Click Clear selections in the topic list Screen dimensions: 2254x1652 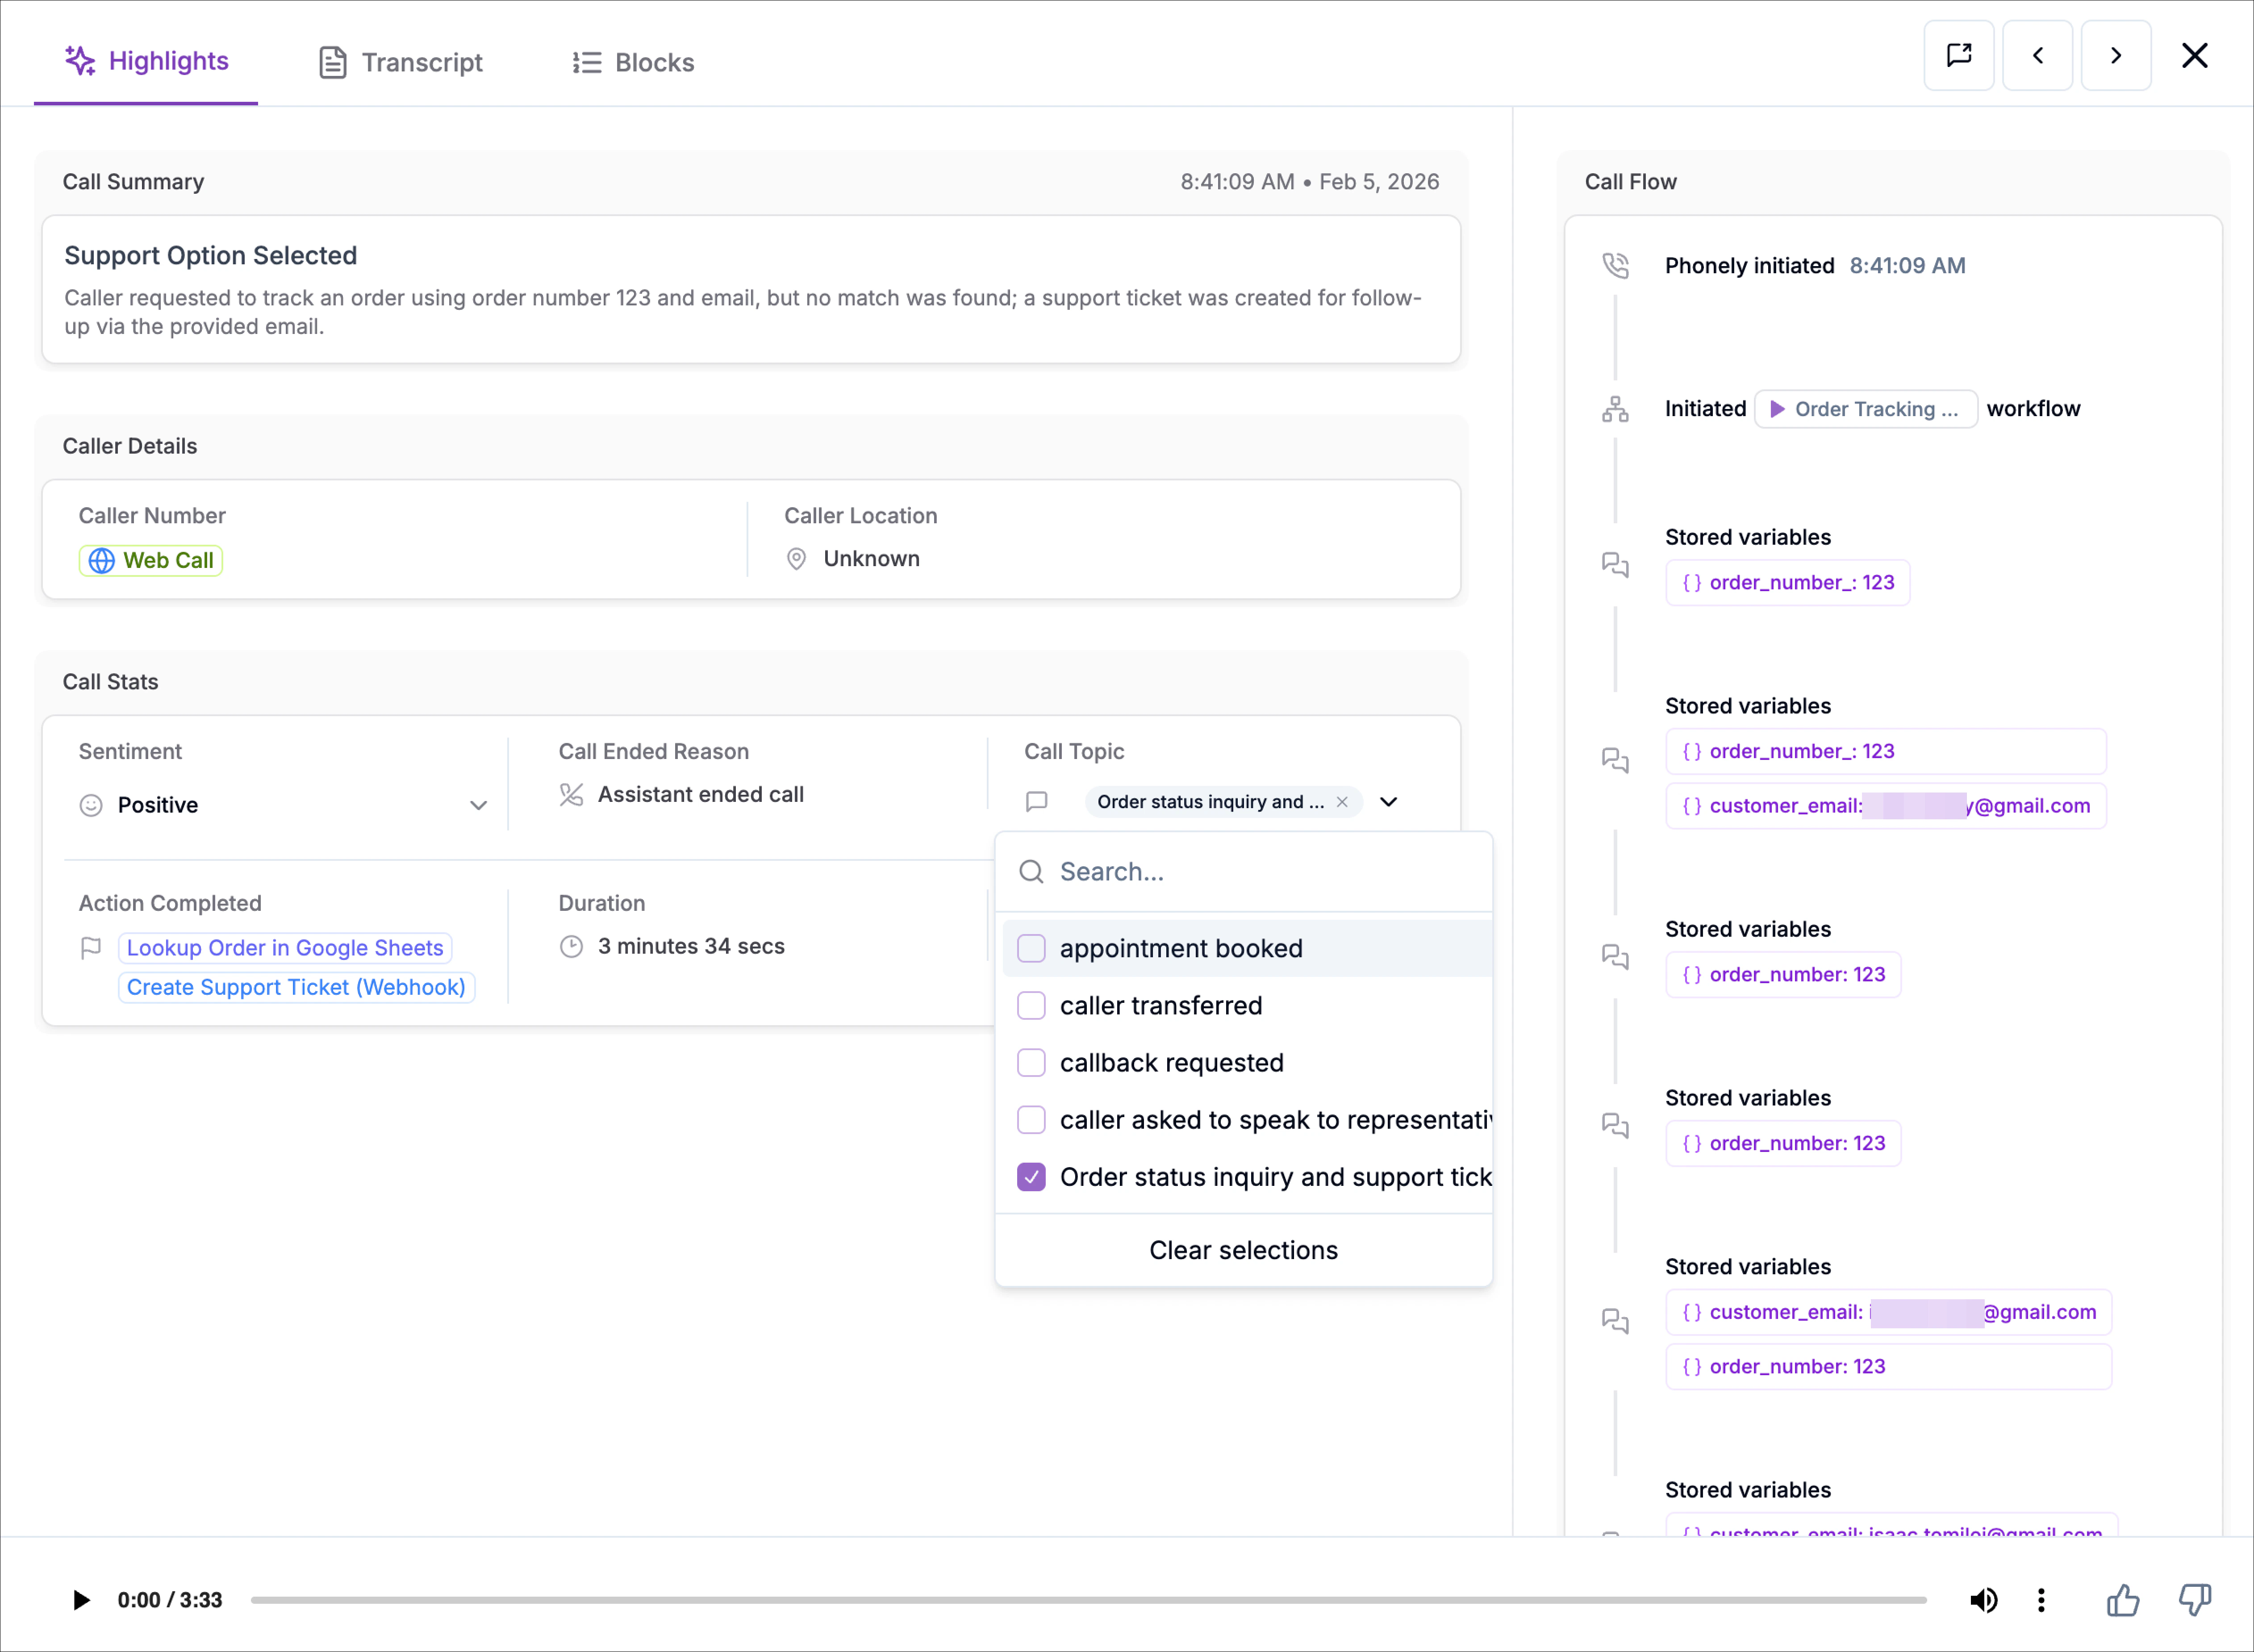pyautogui.click(x=1243, y=1250)
